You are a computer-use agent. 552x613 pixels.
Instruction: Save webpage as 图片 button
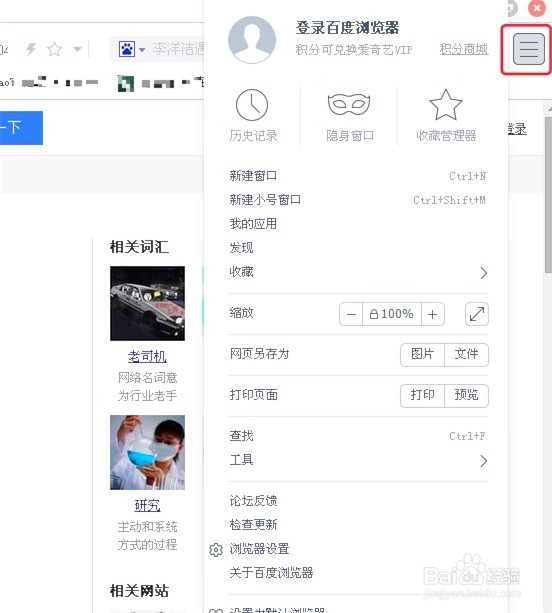pyautogui.click(x=422, y=355)
